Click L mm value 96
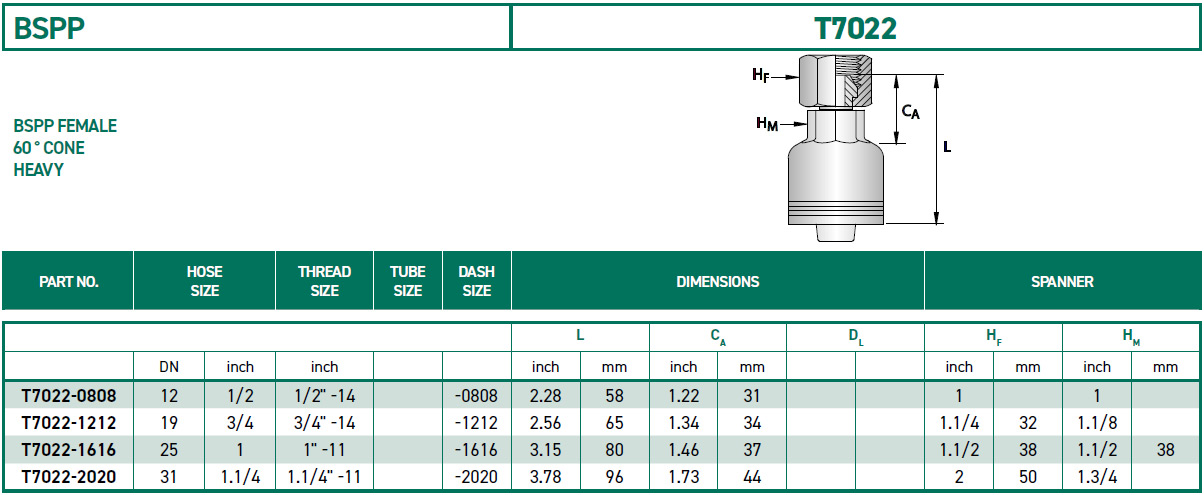 [x=614, y=477]
